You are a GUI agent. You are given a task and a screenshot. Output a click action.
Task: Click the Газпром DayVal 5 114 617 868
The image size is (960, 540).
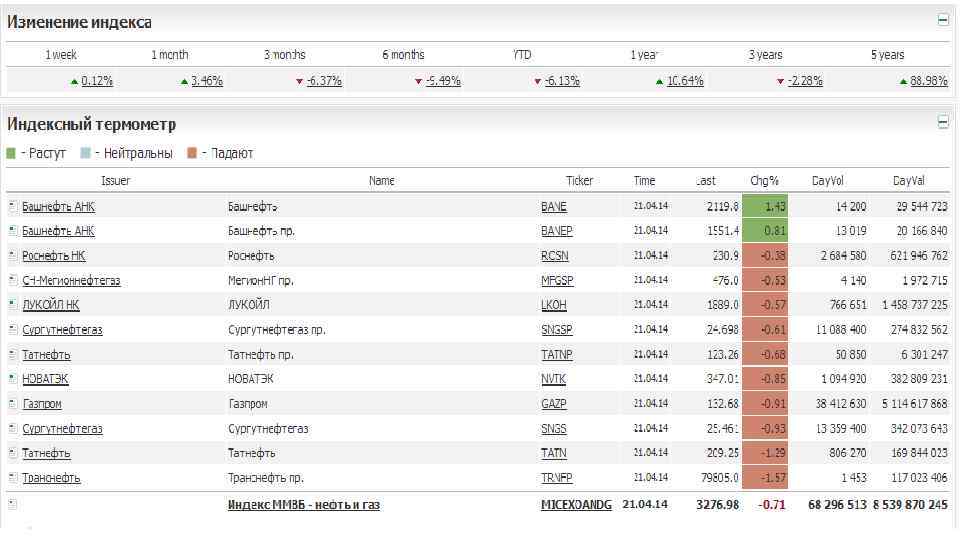pyautogui.click(x=915, y=403)
